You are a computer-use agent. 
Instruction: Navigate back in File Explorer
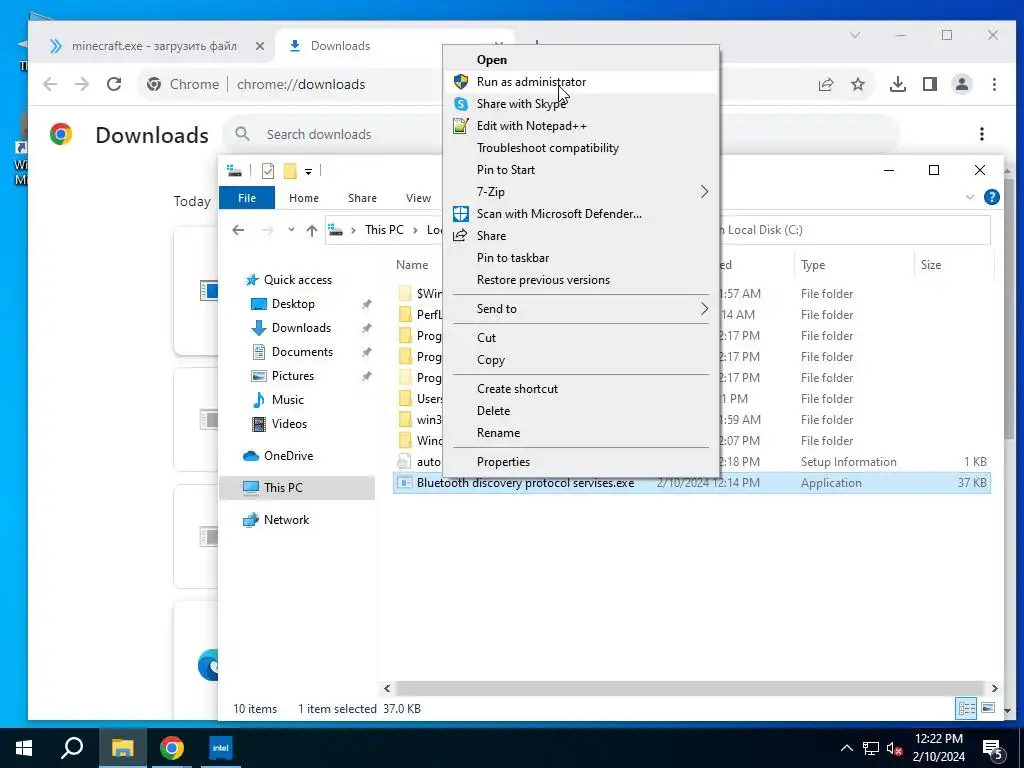point(238,230)
